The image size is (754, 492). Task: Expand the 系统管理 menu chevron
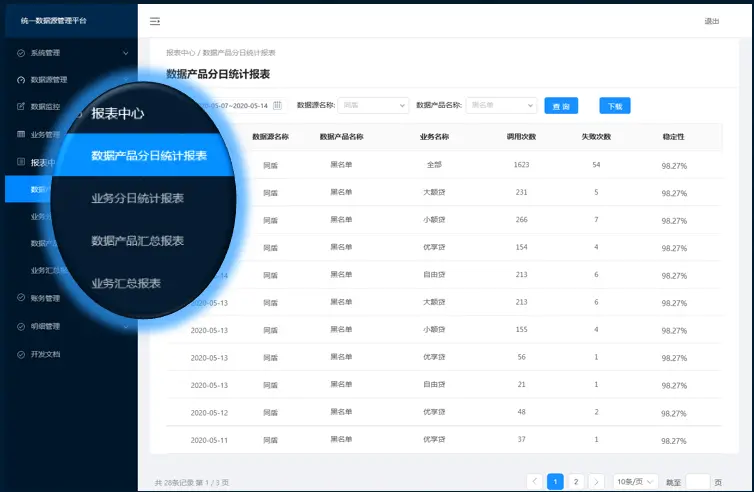(x=125, y=52)
